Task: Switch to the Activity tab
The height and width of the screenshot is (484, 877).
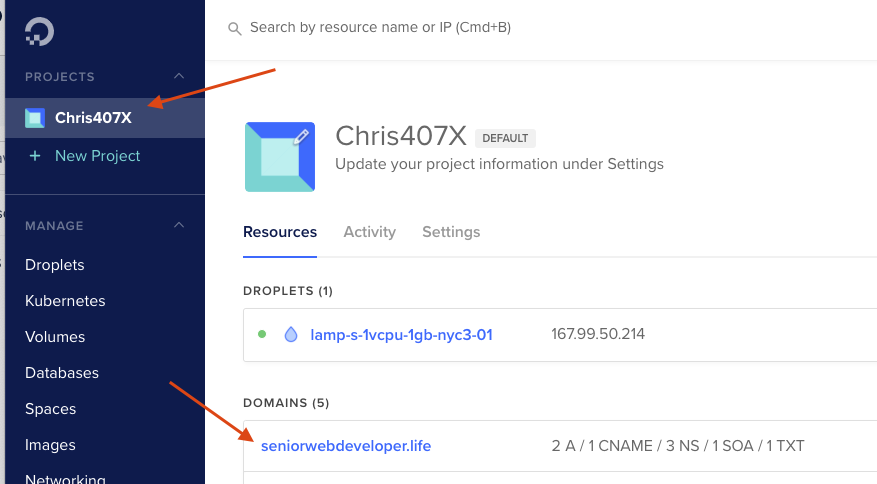Action: click(369, 232)
